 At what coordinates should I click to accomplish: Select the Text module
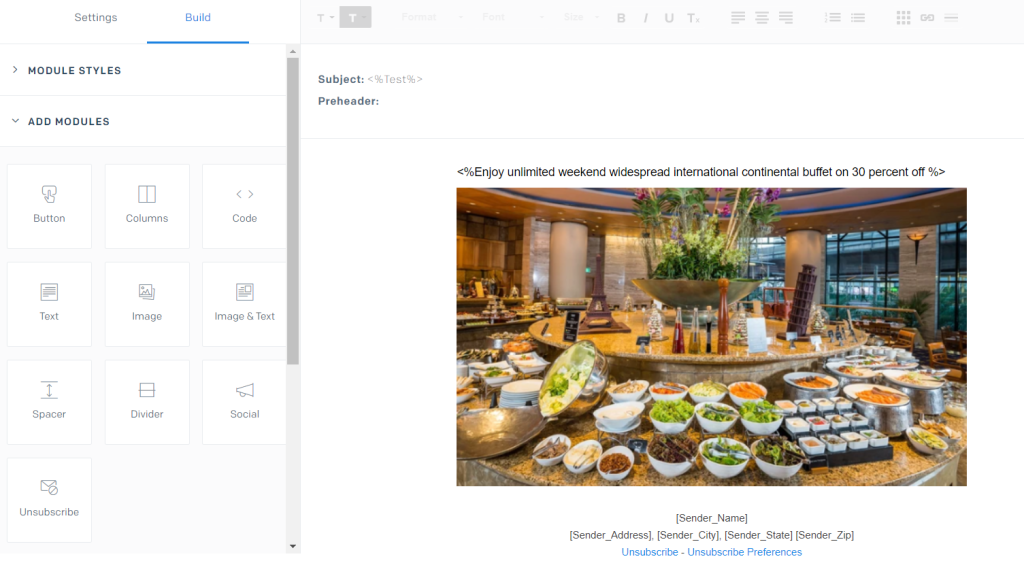[x=49, y=304]
